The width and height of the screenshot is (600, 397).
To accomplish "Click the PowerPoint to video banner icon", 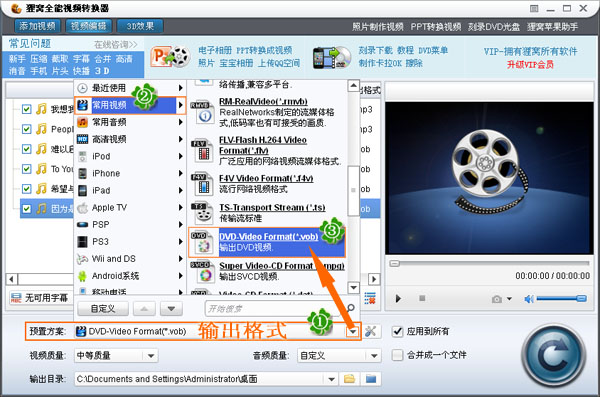I will (x=170, y=57).
